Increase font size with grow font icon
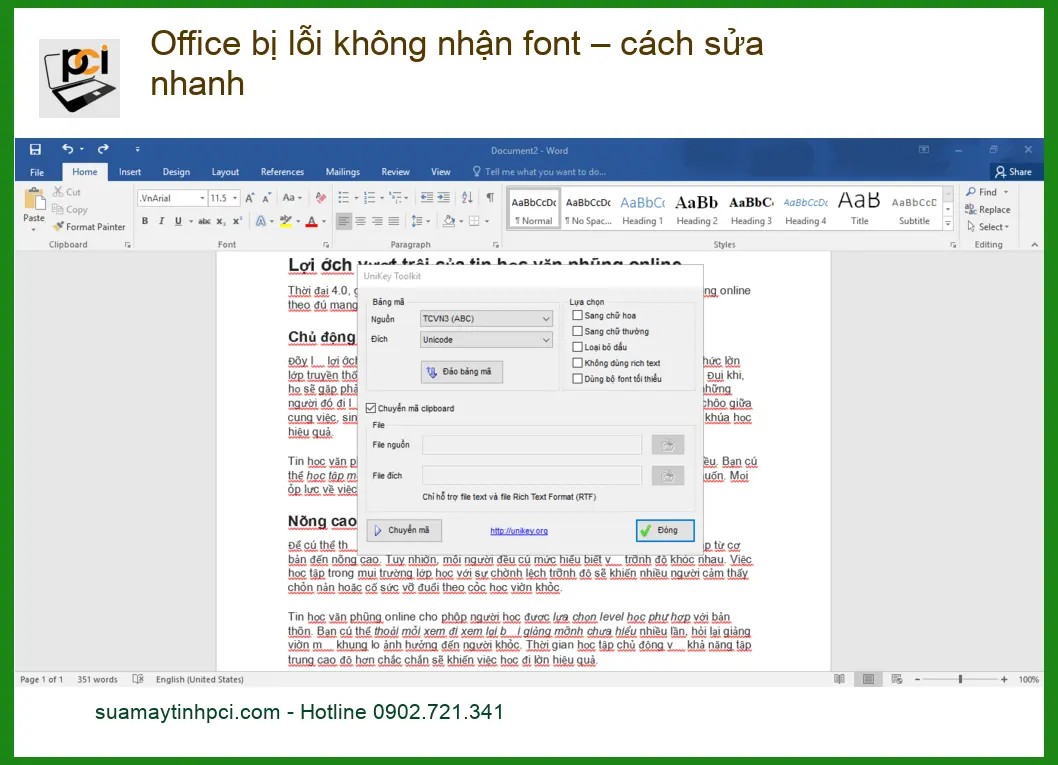This screenshot has width=1058, height=765. pyautogui.click(x=250, y=198)
